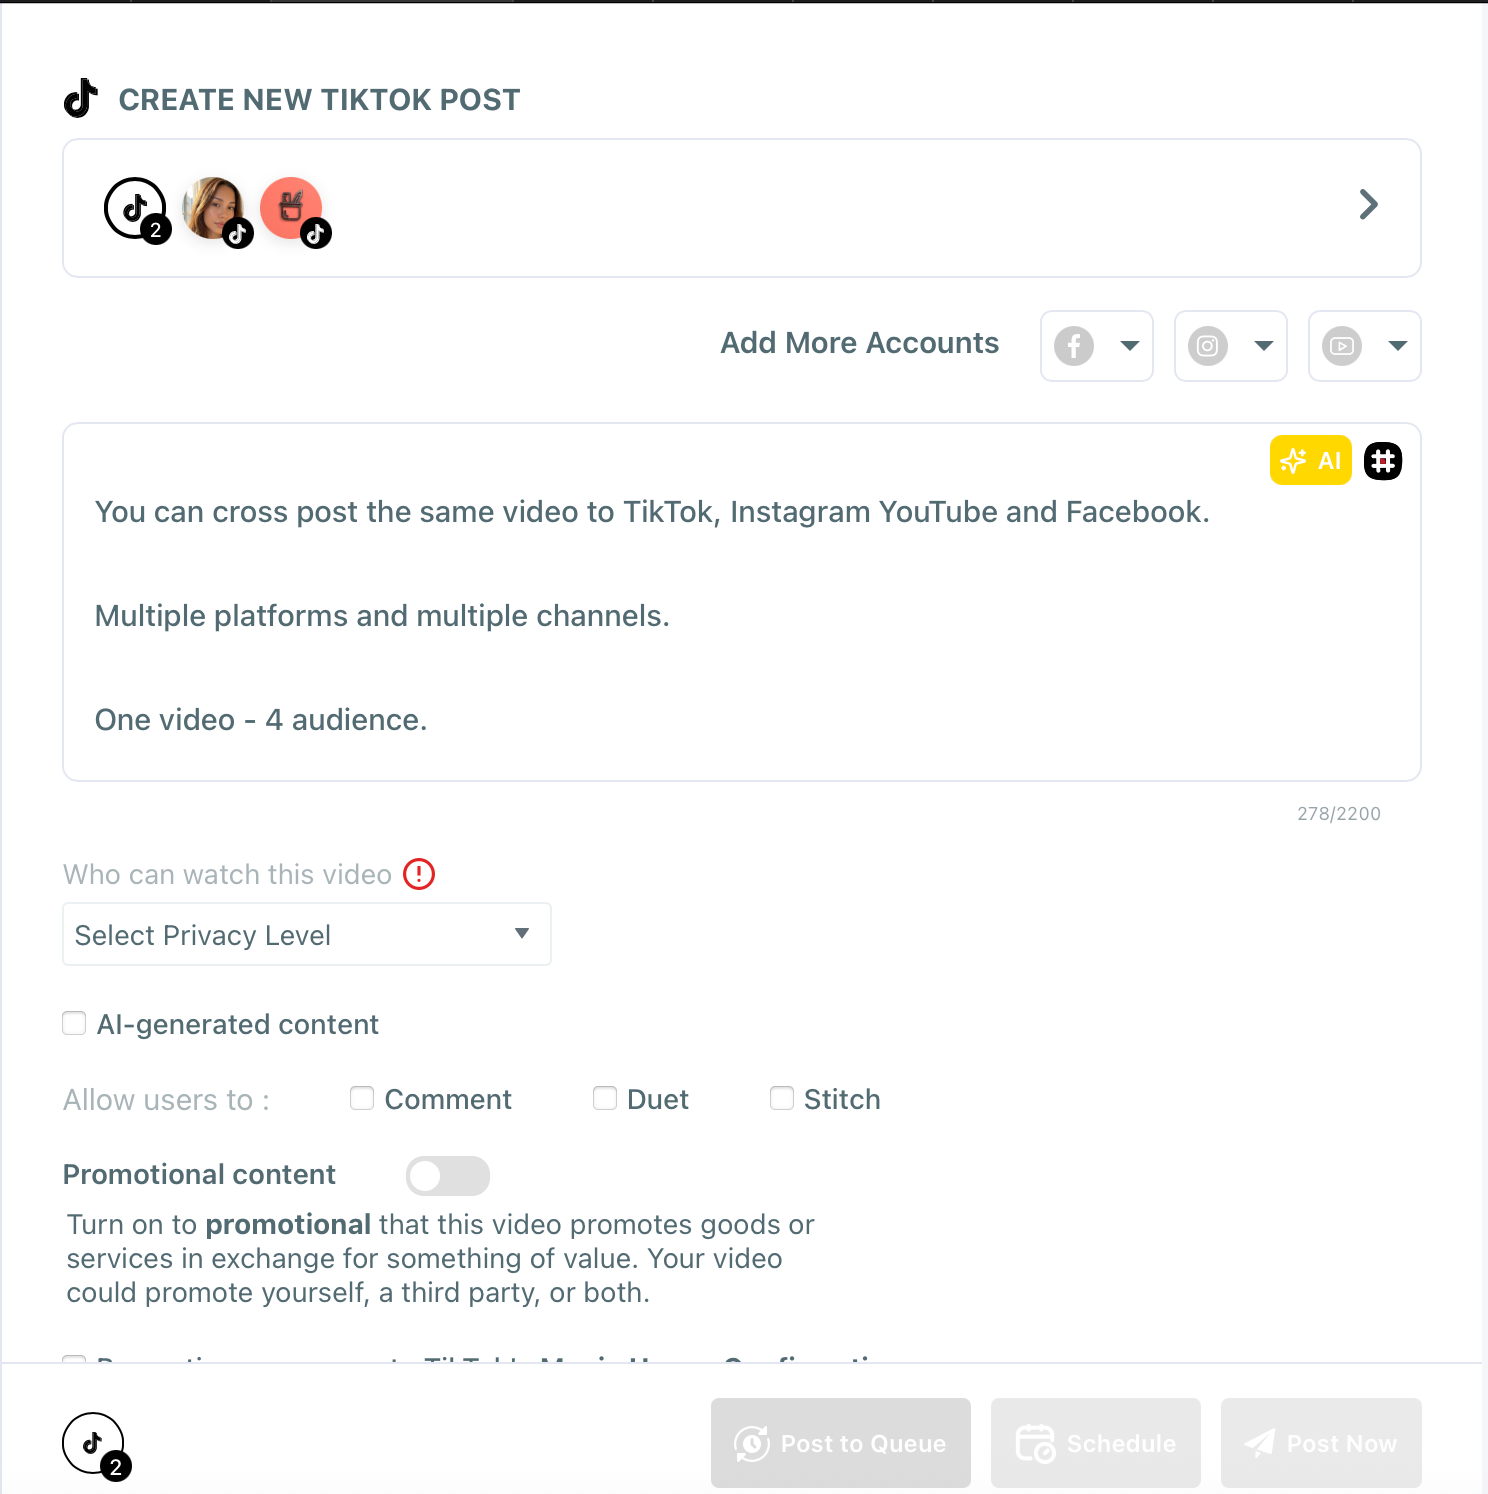
Task: Enable the Comment checkbox
Action: [362, 1098]
